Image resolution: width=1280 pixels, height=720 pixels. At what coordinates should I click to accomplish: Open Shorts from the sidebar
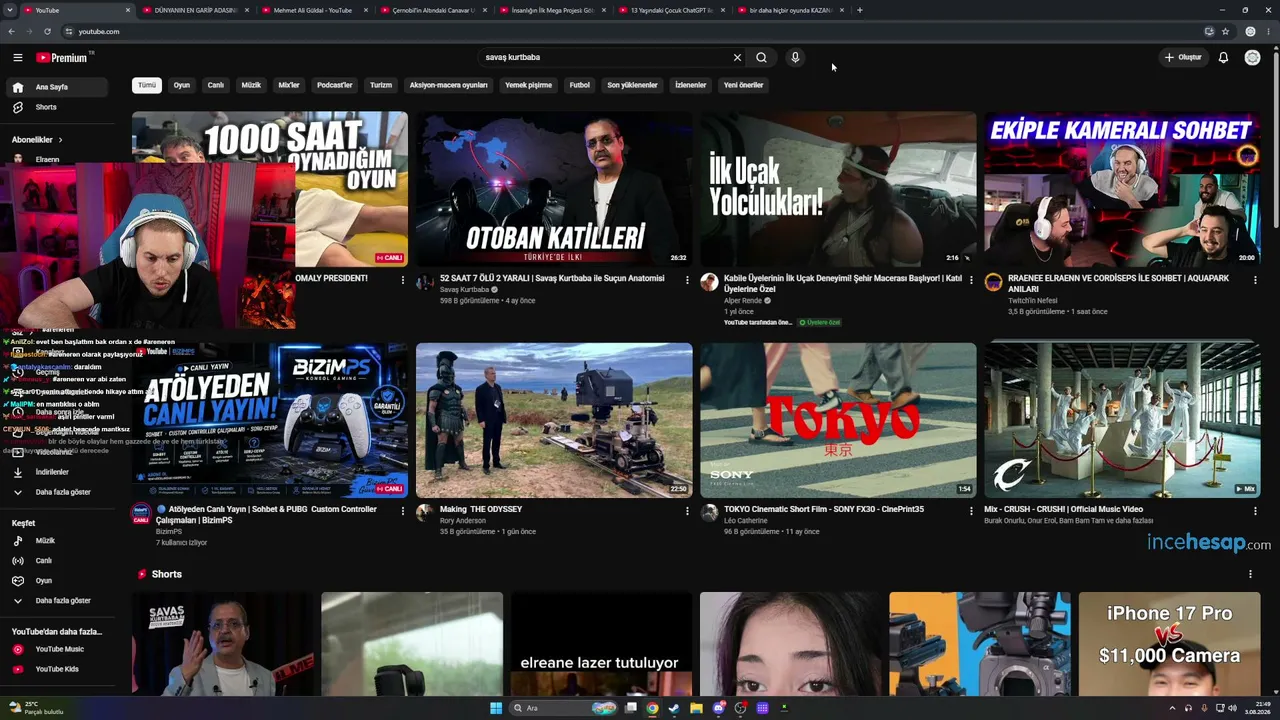coord(58,107)
